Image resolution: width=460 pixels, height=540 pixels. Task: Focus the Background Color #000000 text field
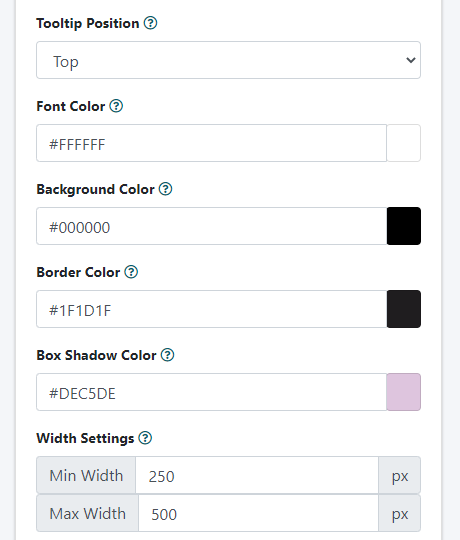click(211, 226)
